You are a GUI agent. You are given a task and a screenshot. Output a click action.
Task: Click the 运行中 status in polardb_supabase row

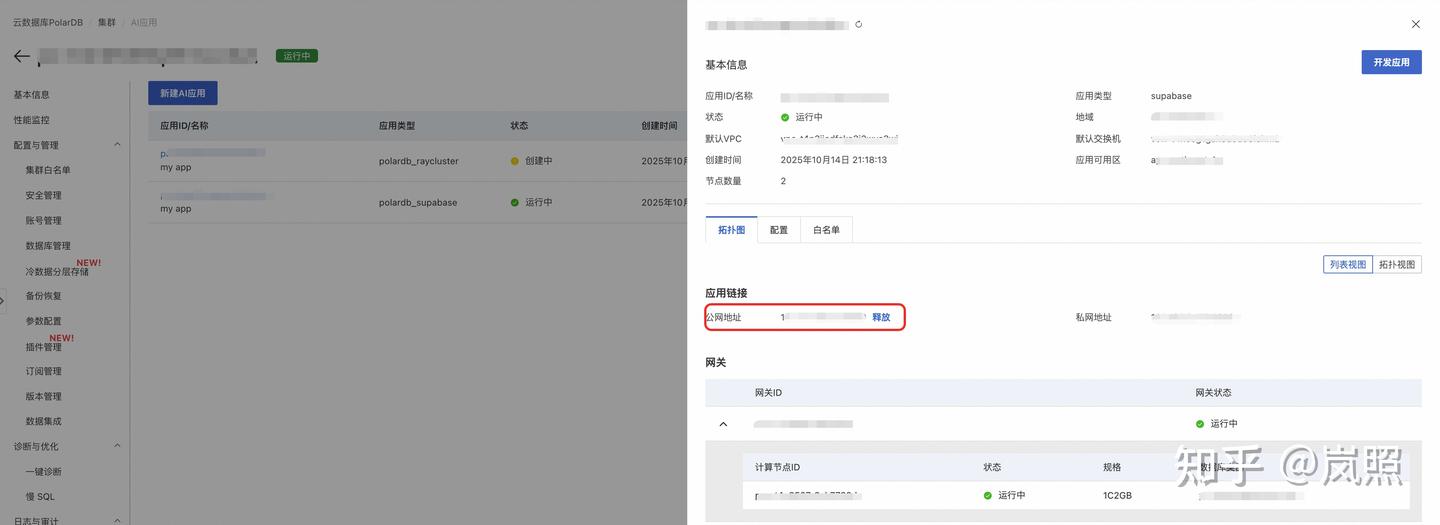tap(531, 202)
